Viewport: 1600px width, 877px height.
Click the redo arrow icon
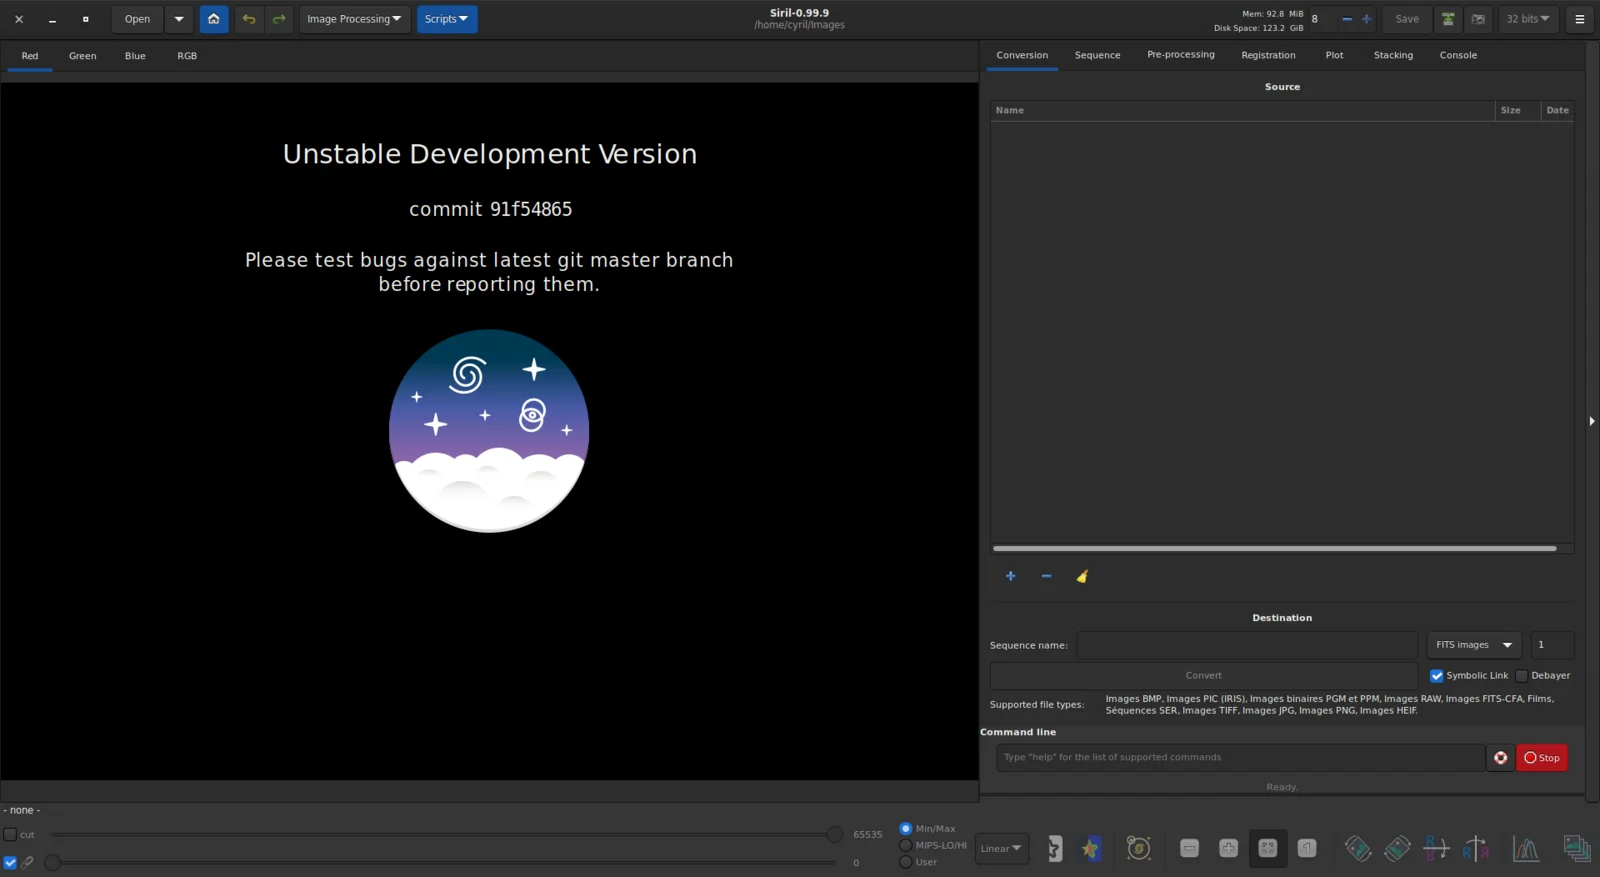pyautogui.click(x=279, y=19)
